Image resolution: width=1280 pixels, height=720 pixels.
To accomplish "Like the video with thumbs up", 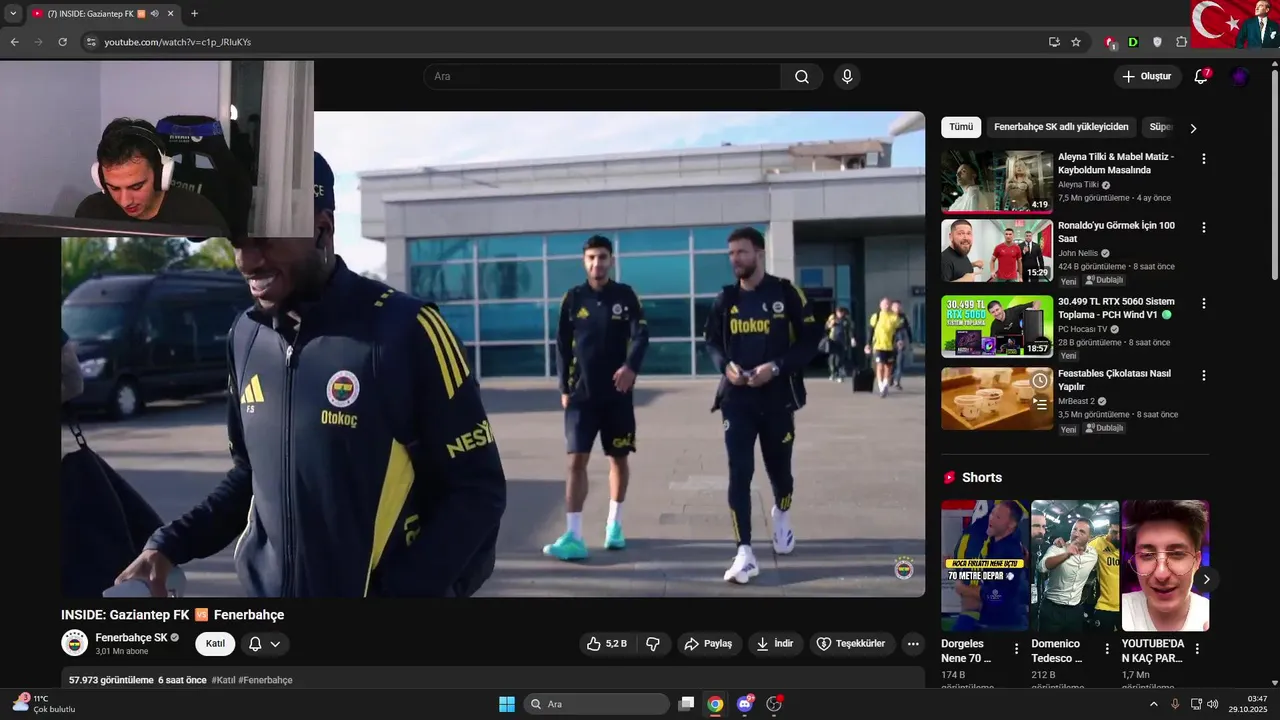I will pos(607,644).
